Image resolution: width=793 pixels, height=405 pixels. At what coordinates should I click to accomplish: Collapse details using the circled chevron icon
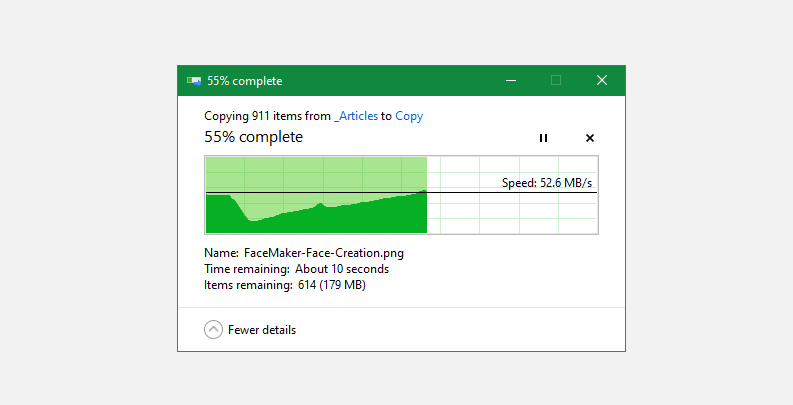(213, 330)
